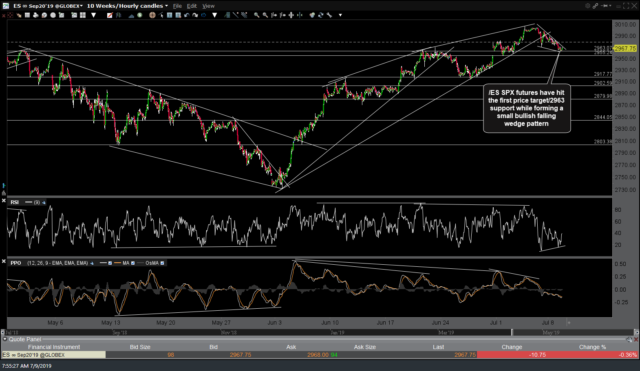Collapse the Quote Panel expander
This screenshot has height=371, width=640.
pos(4,339)
